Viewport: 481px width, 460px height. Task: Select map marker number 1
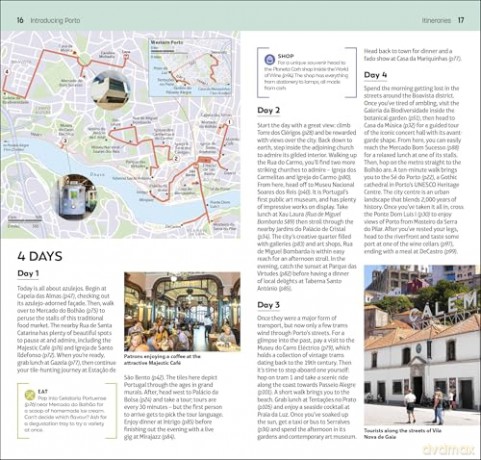pyautogui.click(x=229, y=123)
